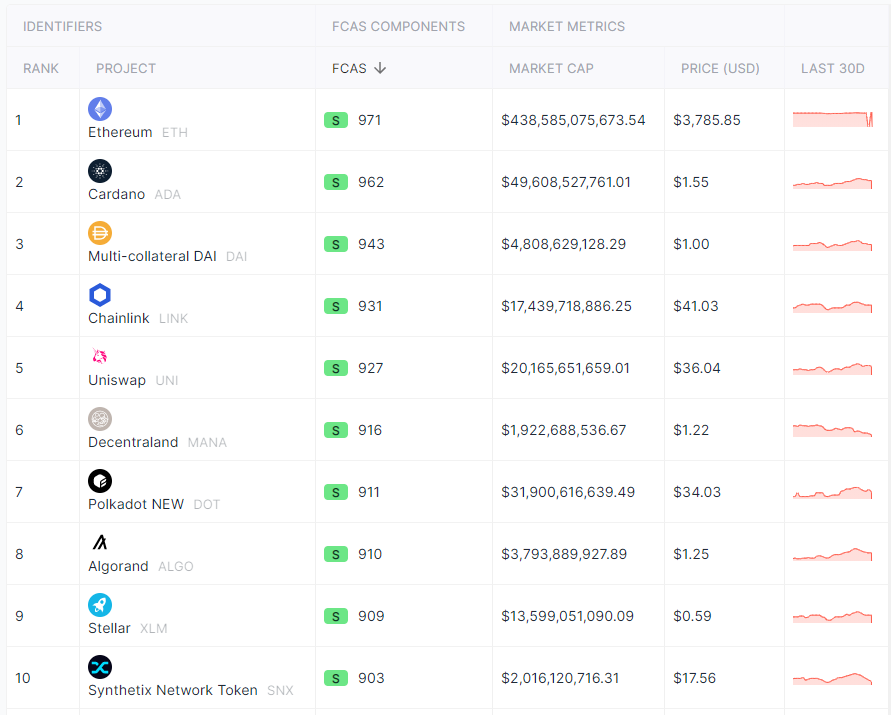This screenshot has height=715, width=891.
Task: Sort table by FCAS column header
Action: 349,68
